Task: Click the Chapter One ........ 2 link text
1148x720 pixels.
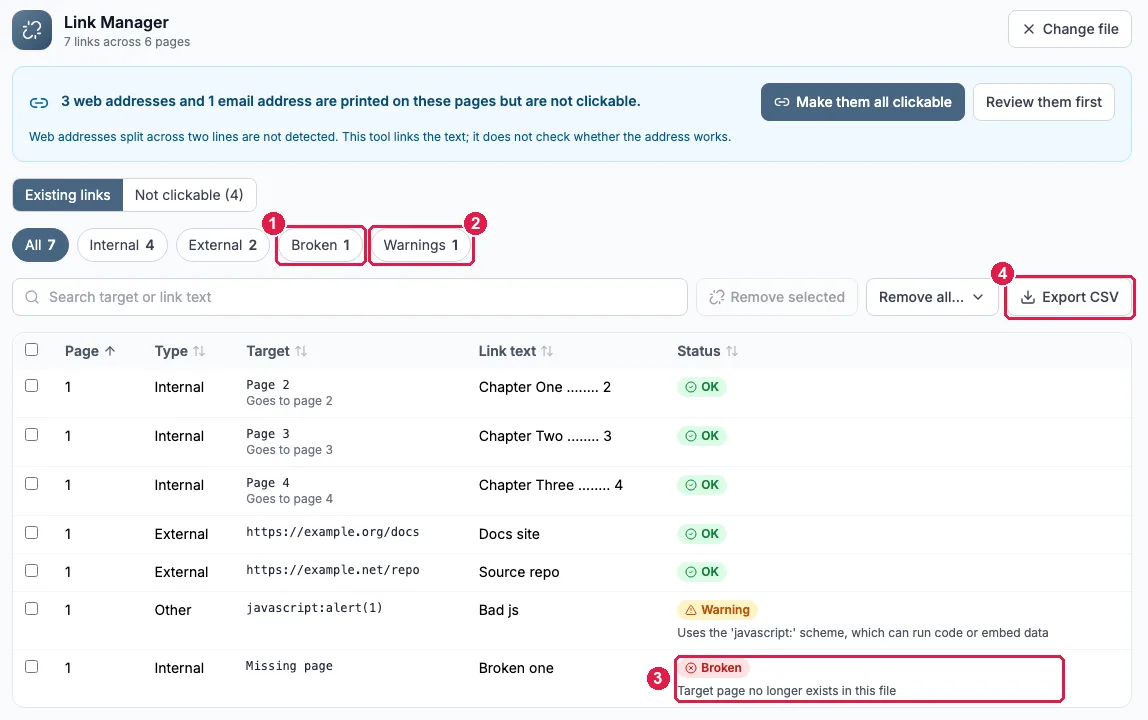Action: click(545, 387)
